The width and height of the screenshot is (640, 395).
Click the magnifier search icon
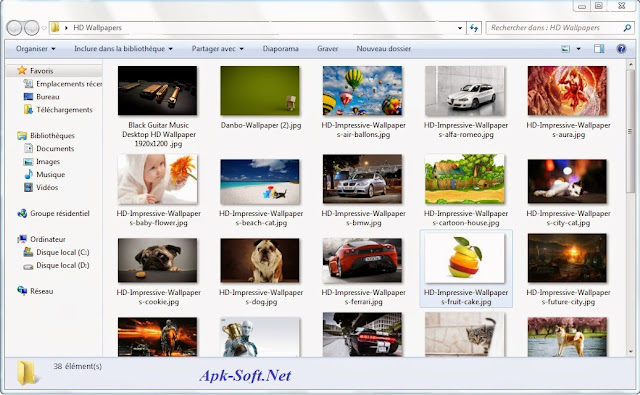[627, 28]
